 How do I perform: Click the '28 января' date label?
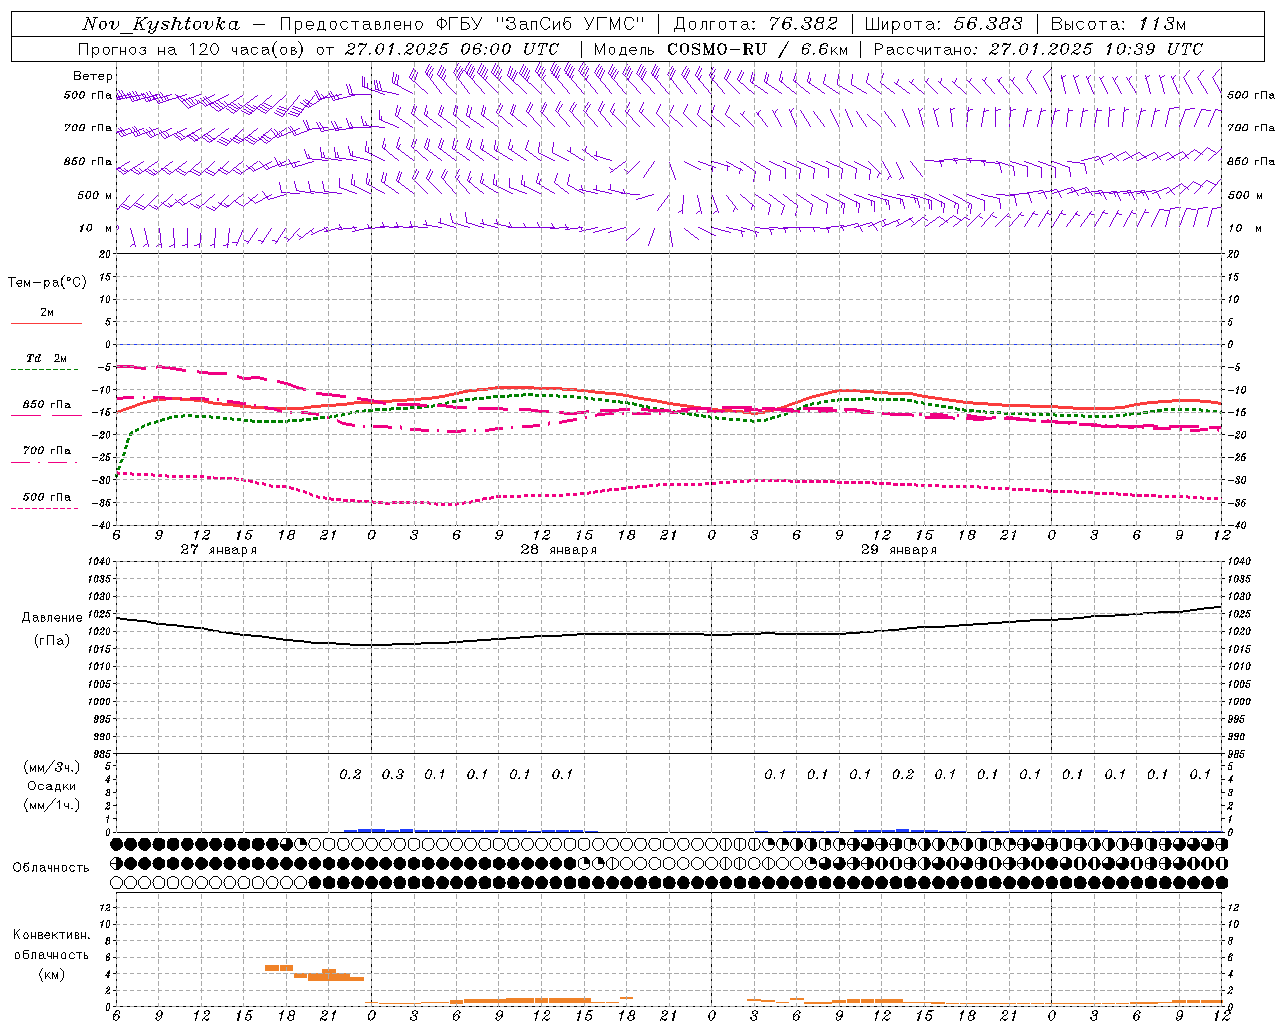pos(558,550)
